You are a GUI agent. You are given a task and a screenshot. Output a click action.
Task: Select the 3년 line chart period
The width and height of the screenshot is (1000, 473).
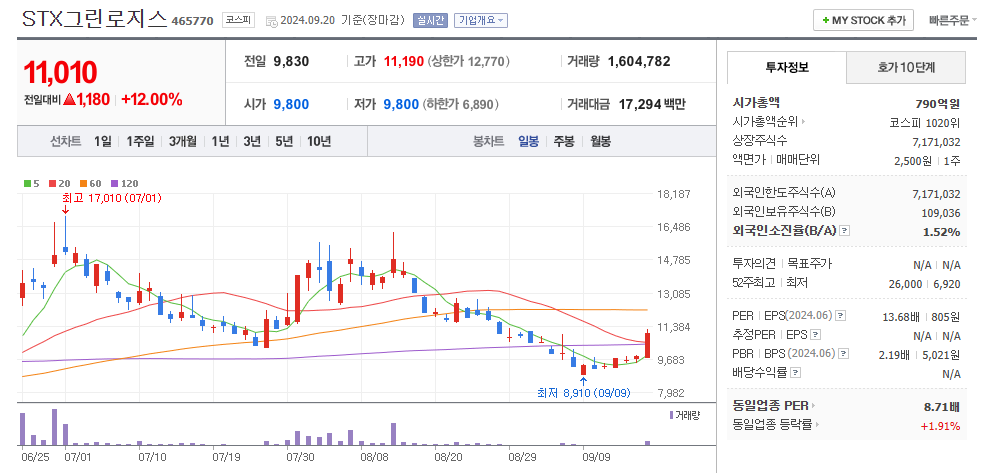click(252, 142)
